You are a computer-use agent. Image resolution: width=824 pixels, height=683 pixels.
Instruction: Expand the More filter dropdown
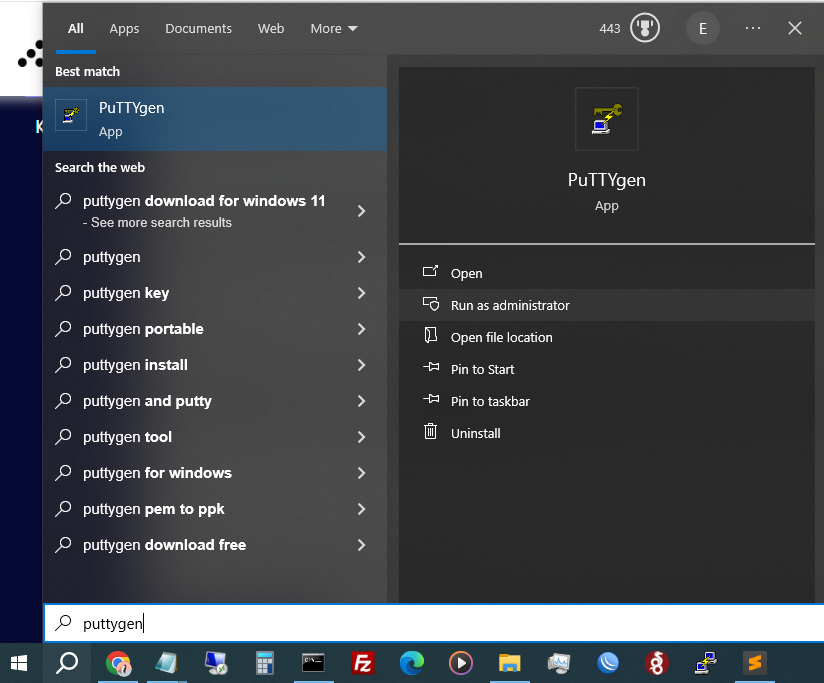[x=333, y=29]
